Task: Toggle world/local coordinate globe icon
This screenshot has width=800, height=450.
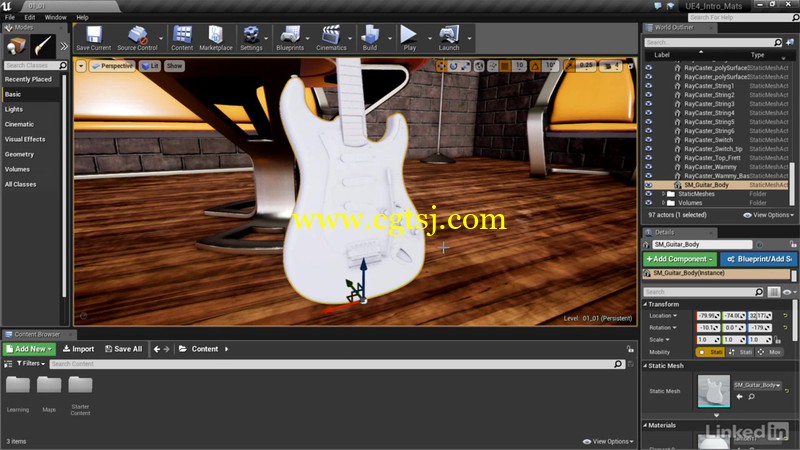Action: click(x=479, y=66)
